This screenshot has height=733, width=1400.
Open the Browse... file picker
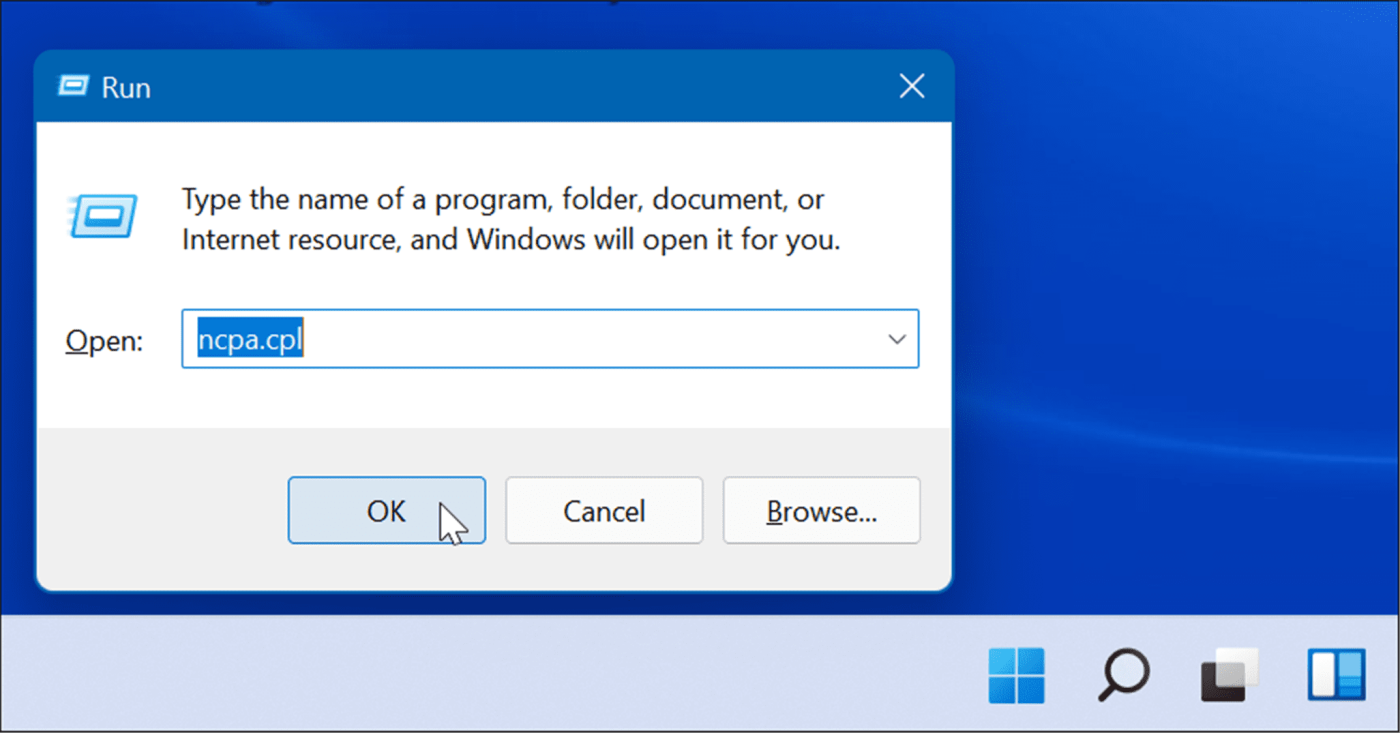point(821,511)
